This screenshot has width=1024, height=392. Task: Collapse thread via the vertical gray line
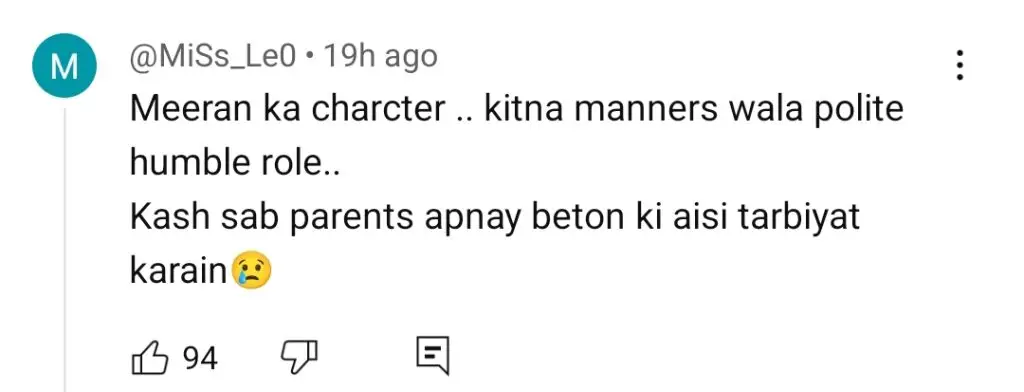tap(65, 250)
